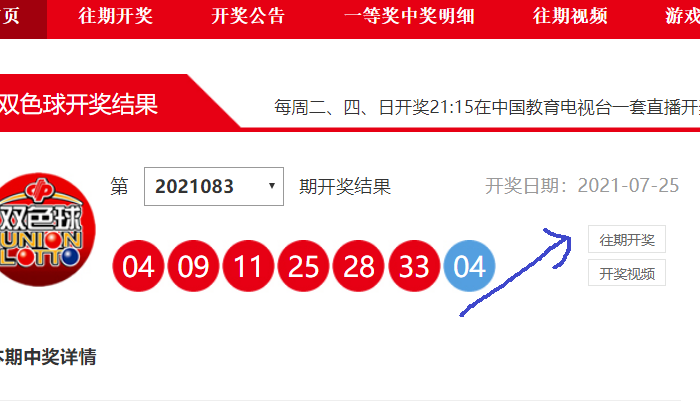Click the 开奖视频 button
Viewport: 700px width, 401px height.
click(x=627, y=273)
